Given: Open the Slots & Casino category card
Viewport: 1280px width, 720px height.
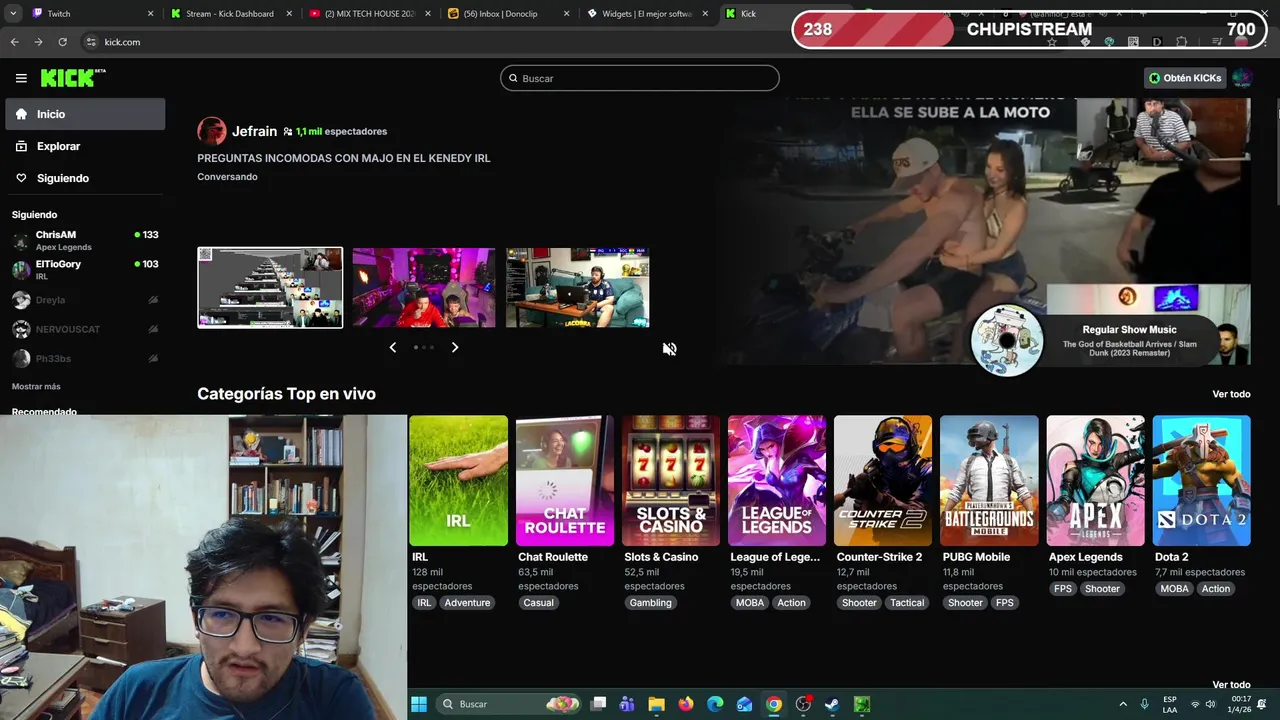Looking at the screenshot, I should click(x=671, y=481).
